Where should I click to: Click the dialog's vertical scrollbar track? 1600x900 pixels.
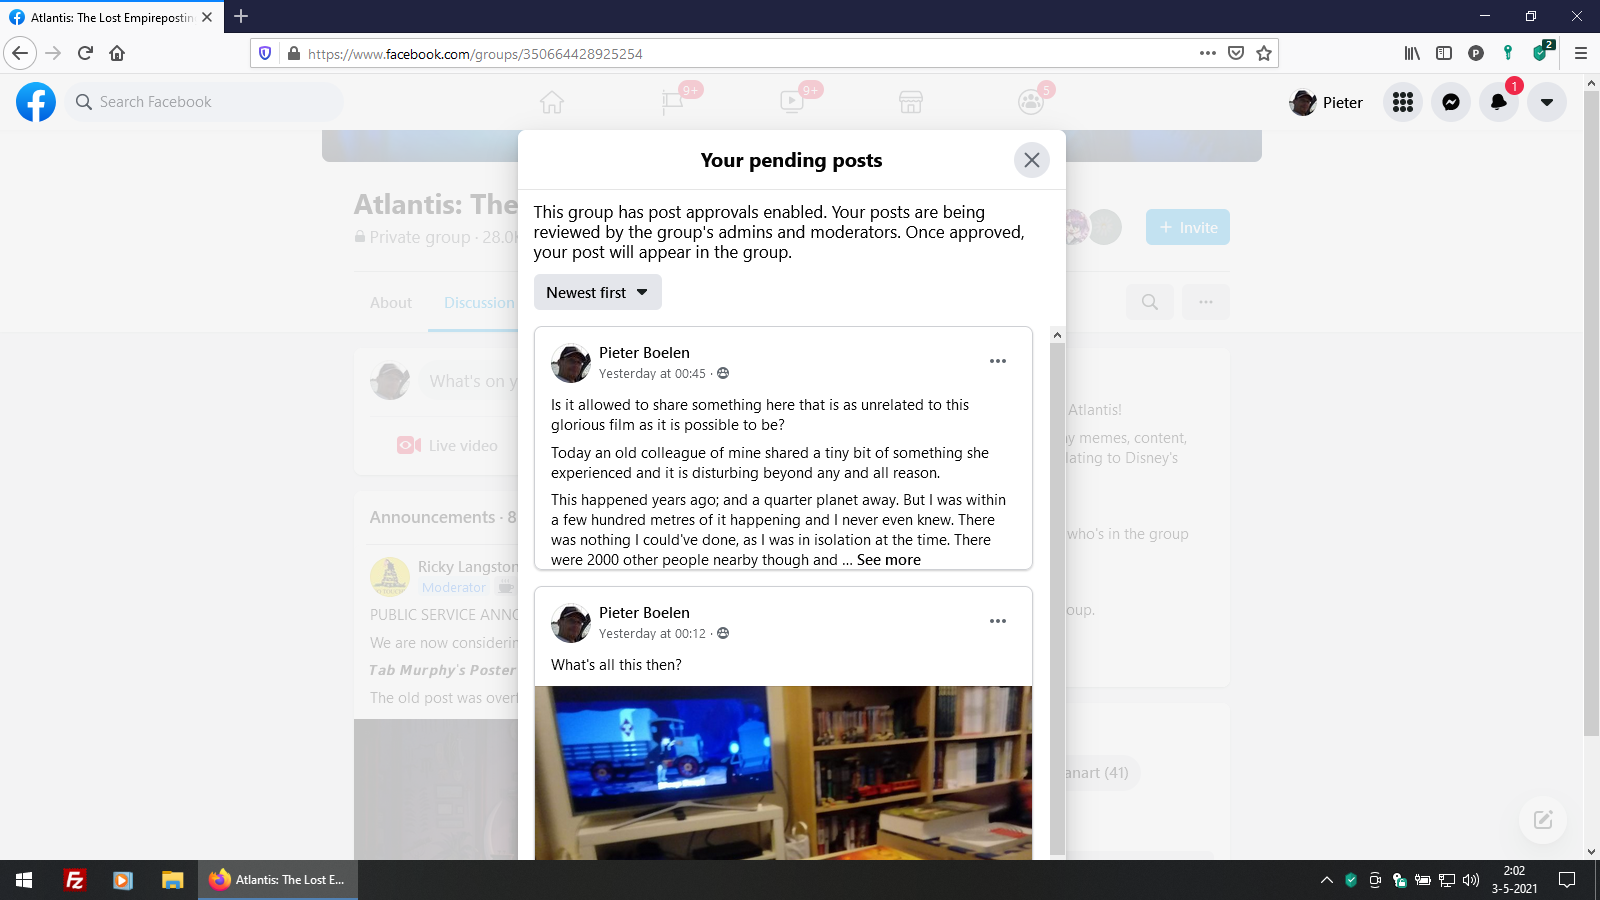1057,598
